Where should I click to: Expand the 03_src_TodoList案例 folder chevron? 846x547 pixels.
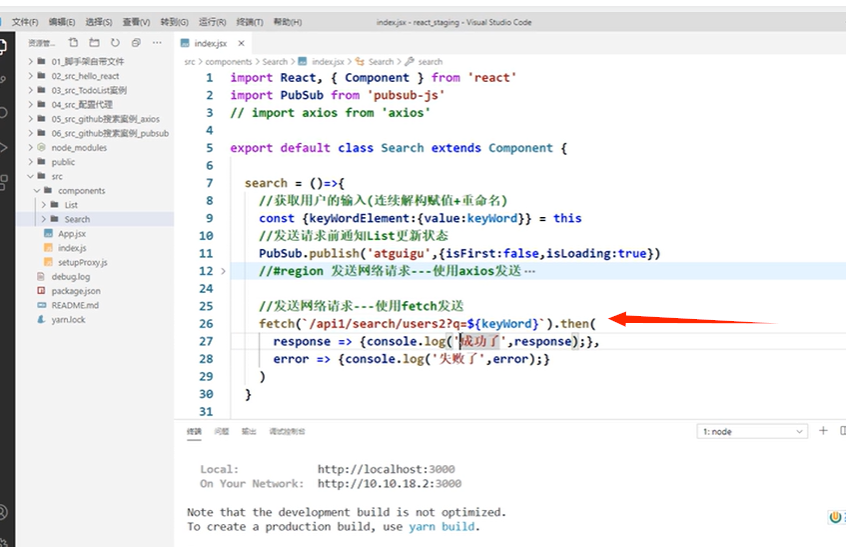tap(31, 90)
